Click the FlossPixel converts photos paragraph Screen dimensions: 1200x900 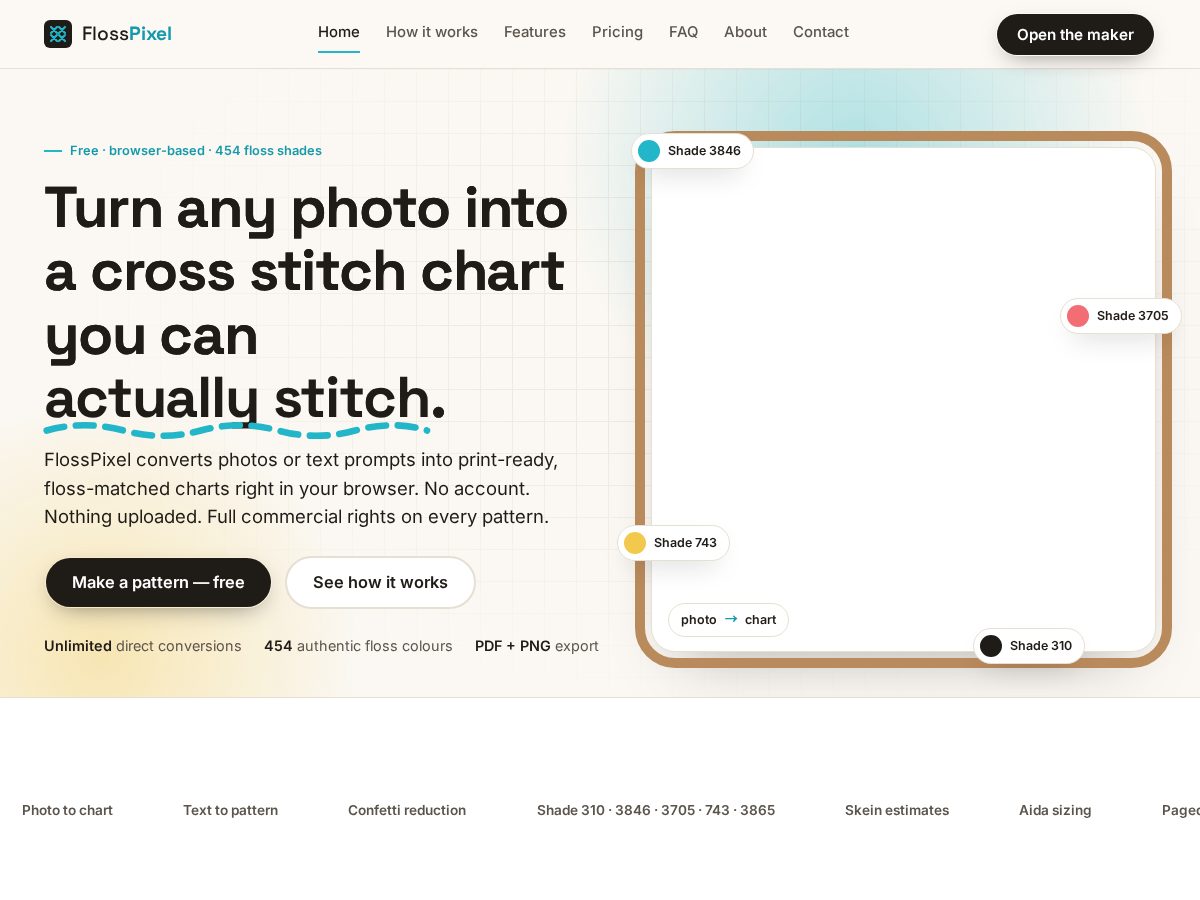click(301, 489)
